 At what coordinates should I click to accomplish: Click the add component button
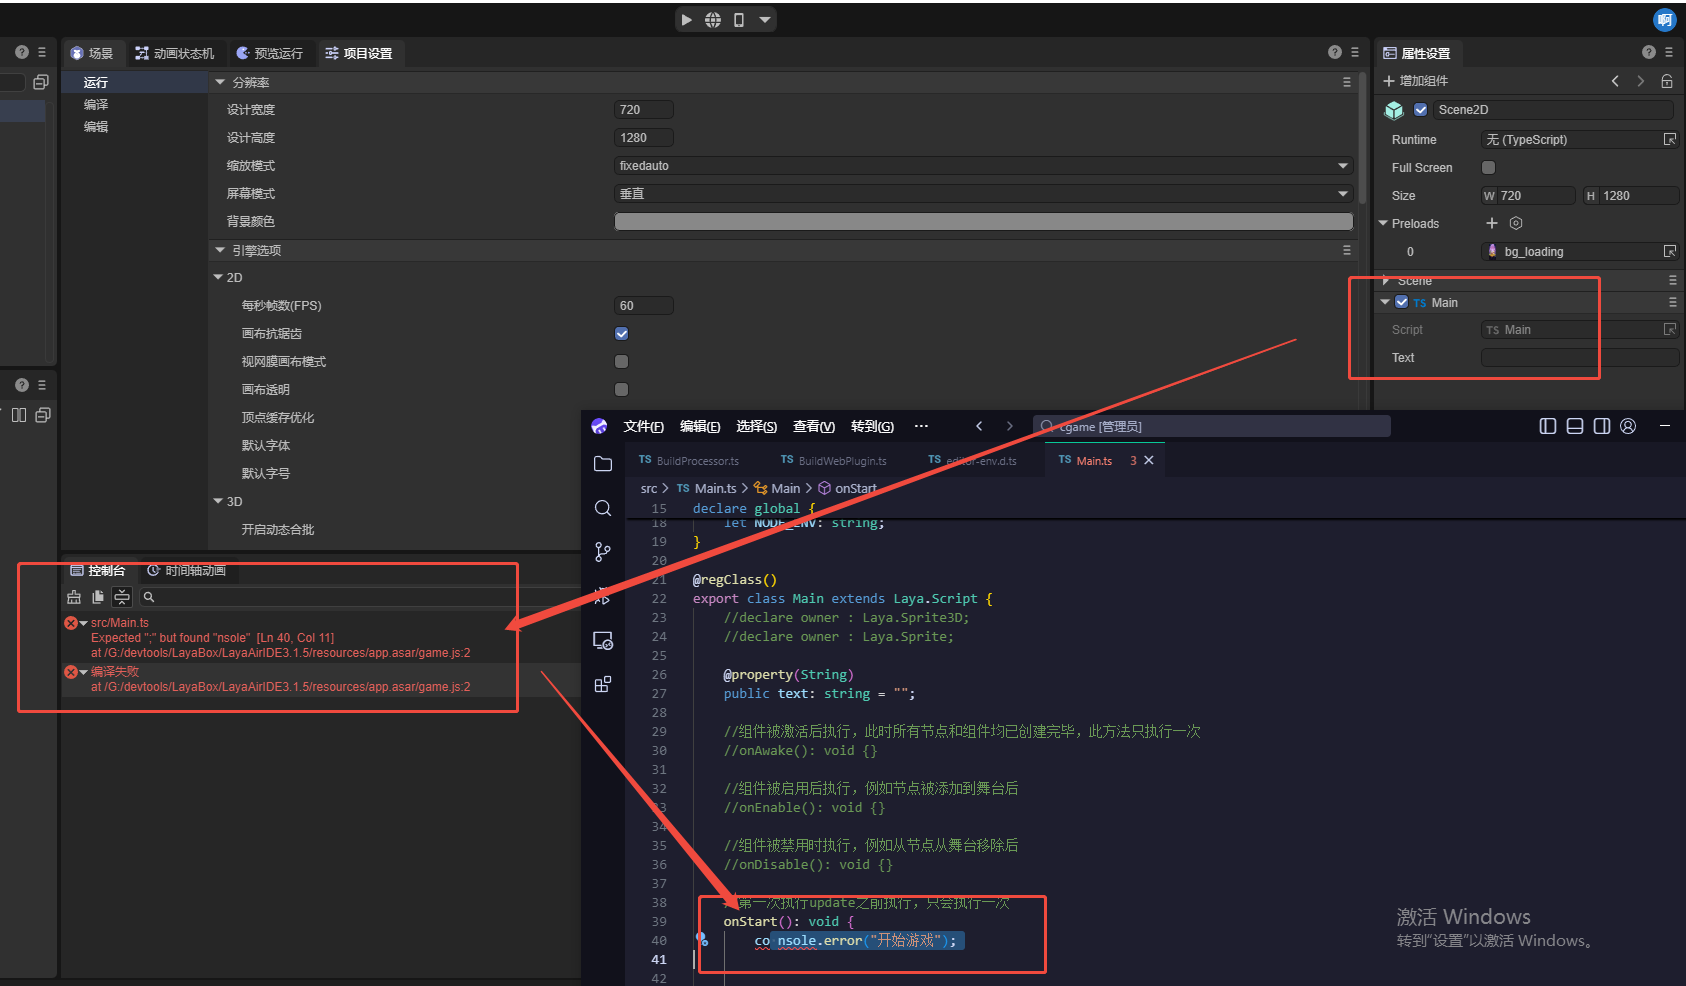point(1415,81)
